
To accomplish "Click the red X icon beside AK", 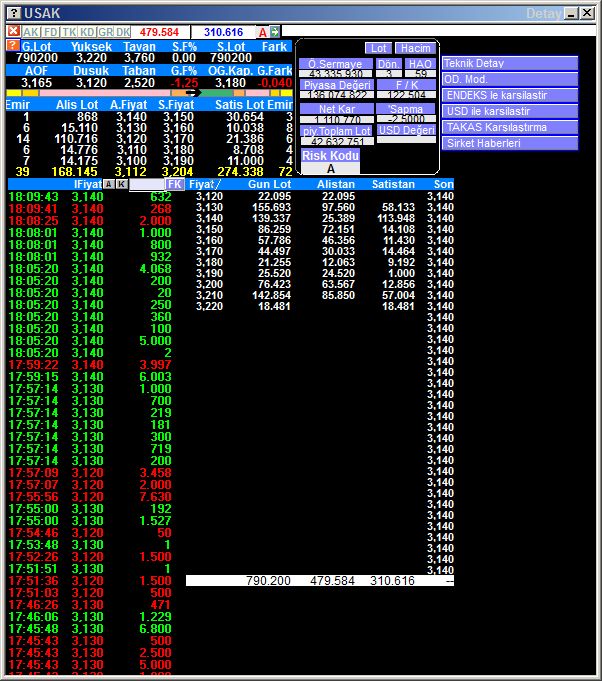I will pyautogui.click(x=13, y=31).
